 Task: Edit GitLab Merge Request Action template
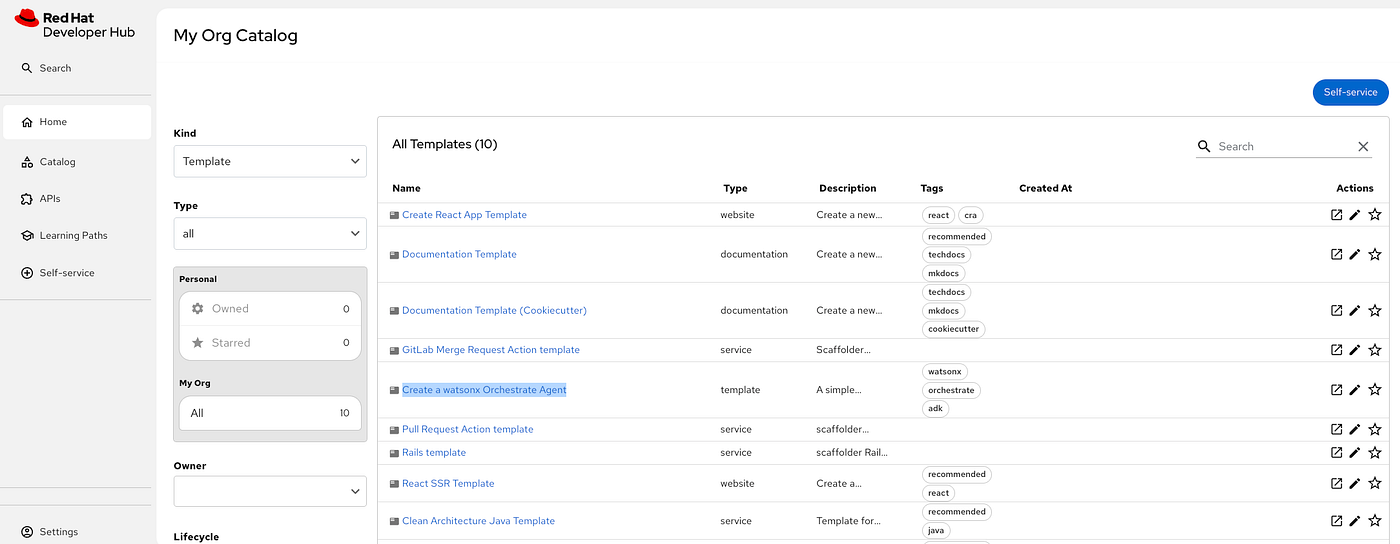[1355, 350]
